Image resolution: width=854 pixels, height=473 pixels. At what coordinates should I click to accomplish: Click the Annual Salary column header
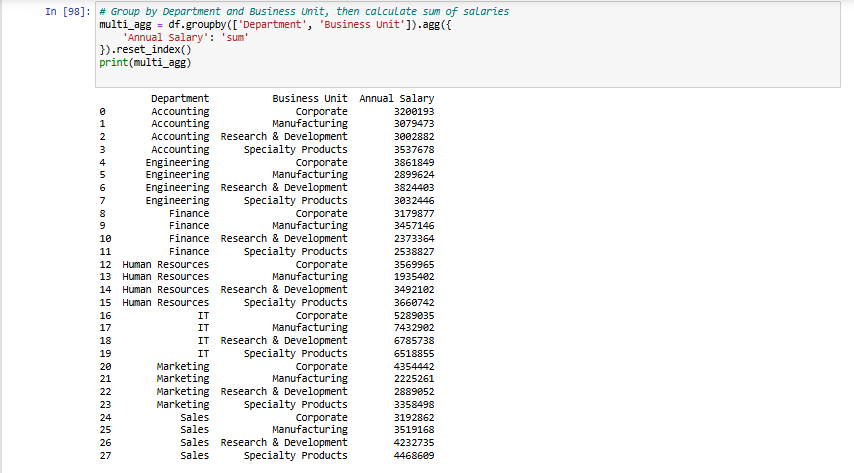396,99
